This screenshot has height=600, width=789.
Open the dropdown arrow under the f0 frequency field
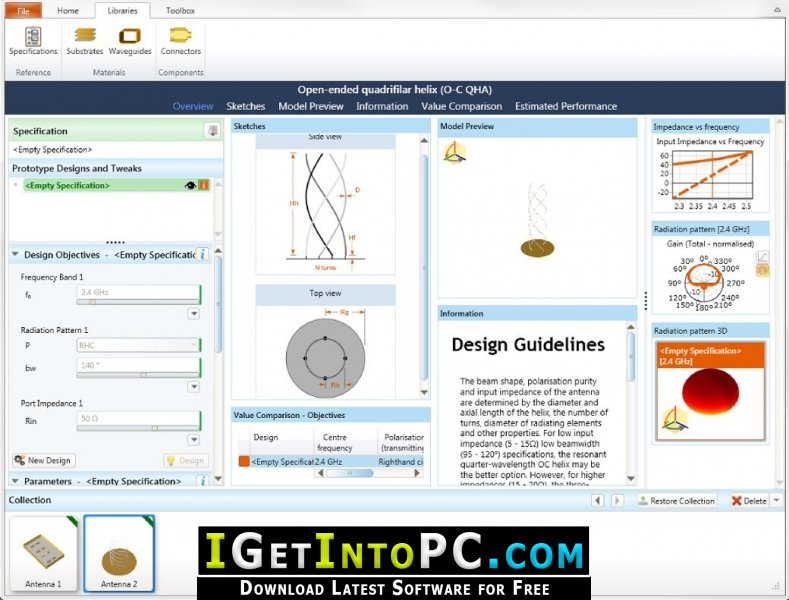194,314
